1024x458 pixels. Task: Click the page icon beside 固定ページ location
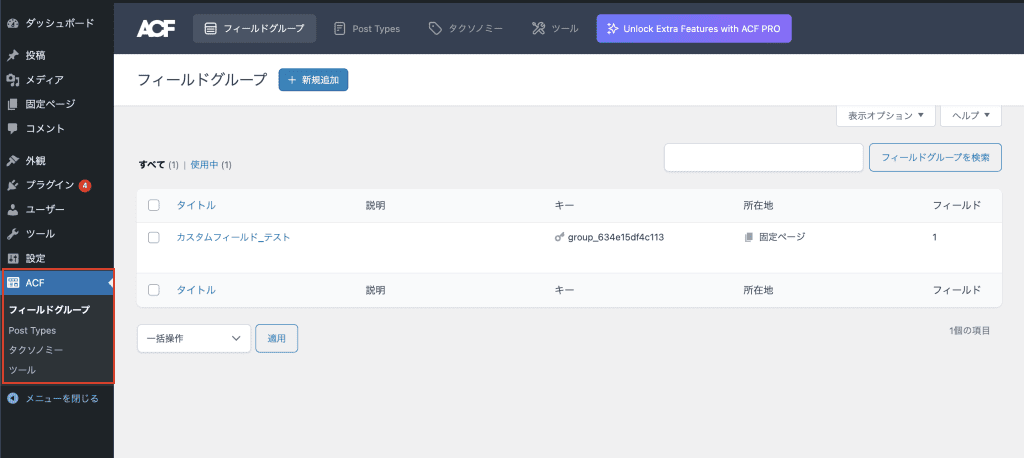coord(748,237)
